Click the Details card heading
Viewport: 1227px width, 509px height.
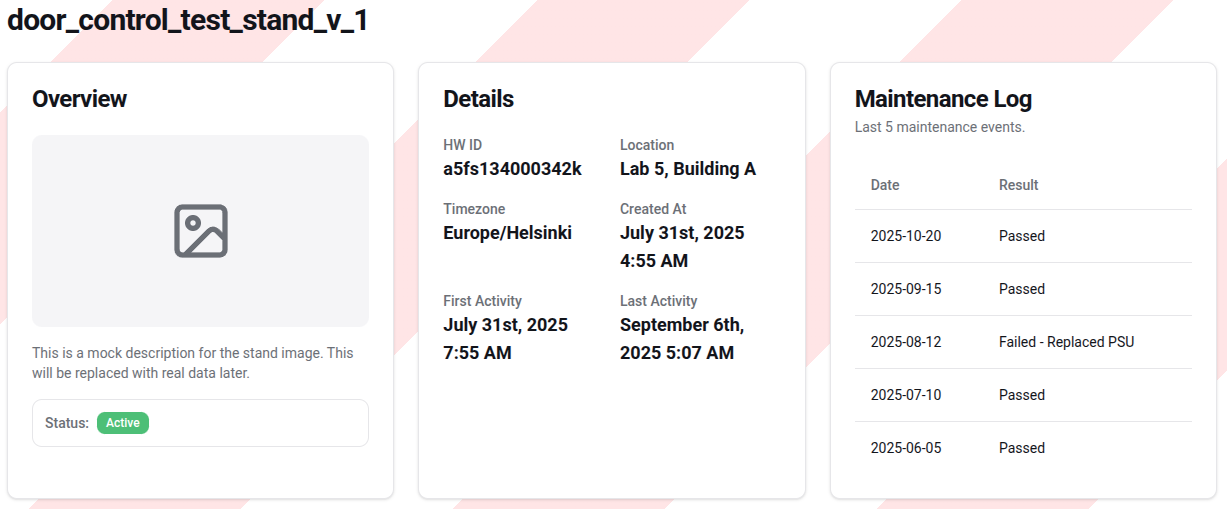click(478, 99)
